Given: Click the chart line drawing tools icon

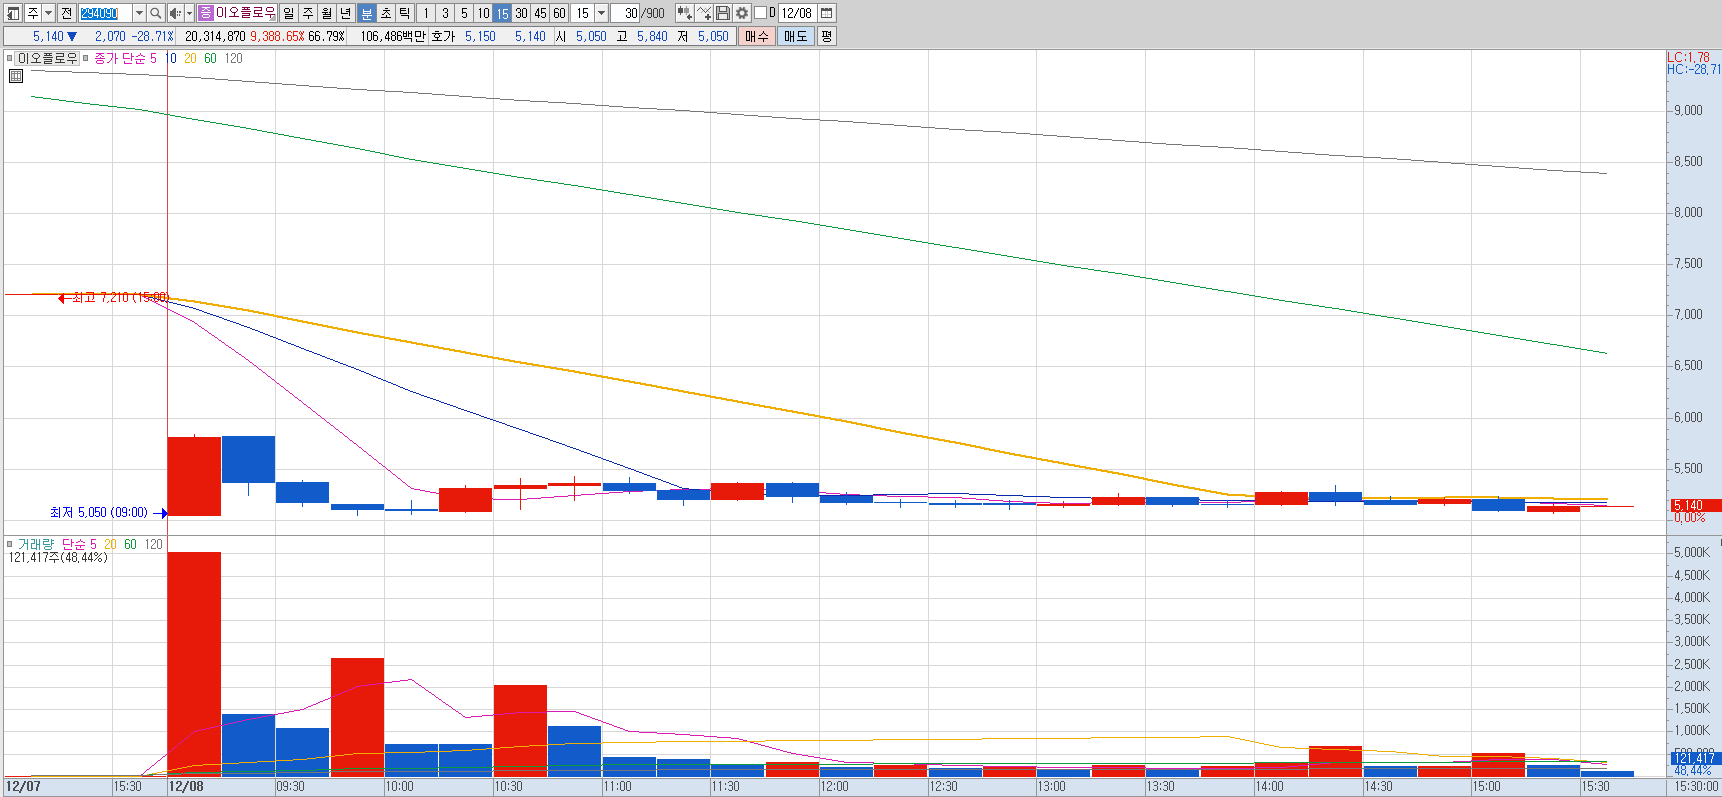Looking at the screenshot, I should click(x=704, y=13).
